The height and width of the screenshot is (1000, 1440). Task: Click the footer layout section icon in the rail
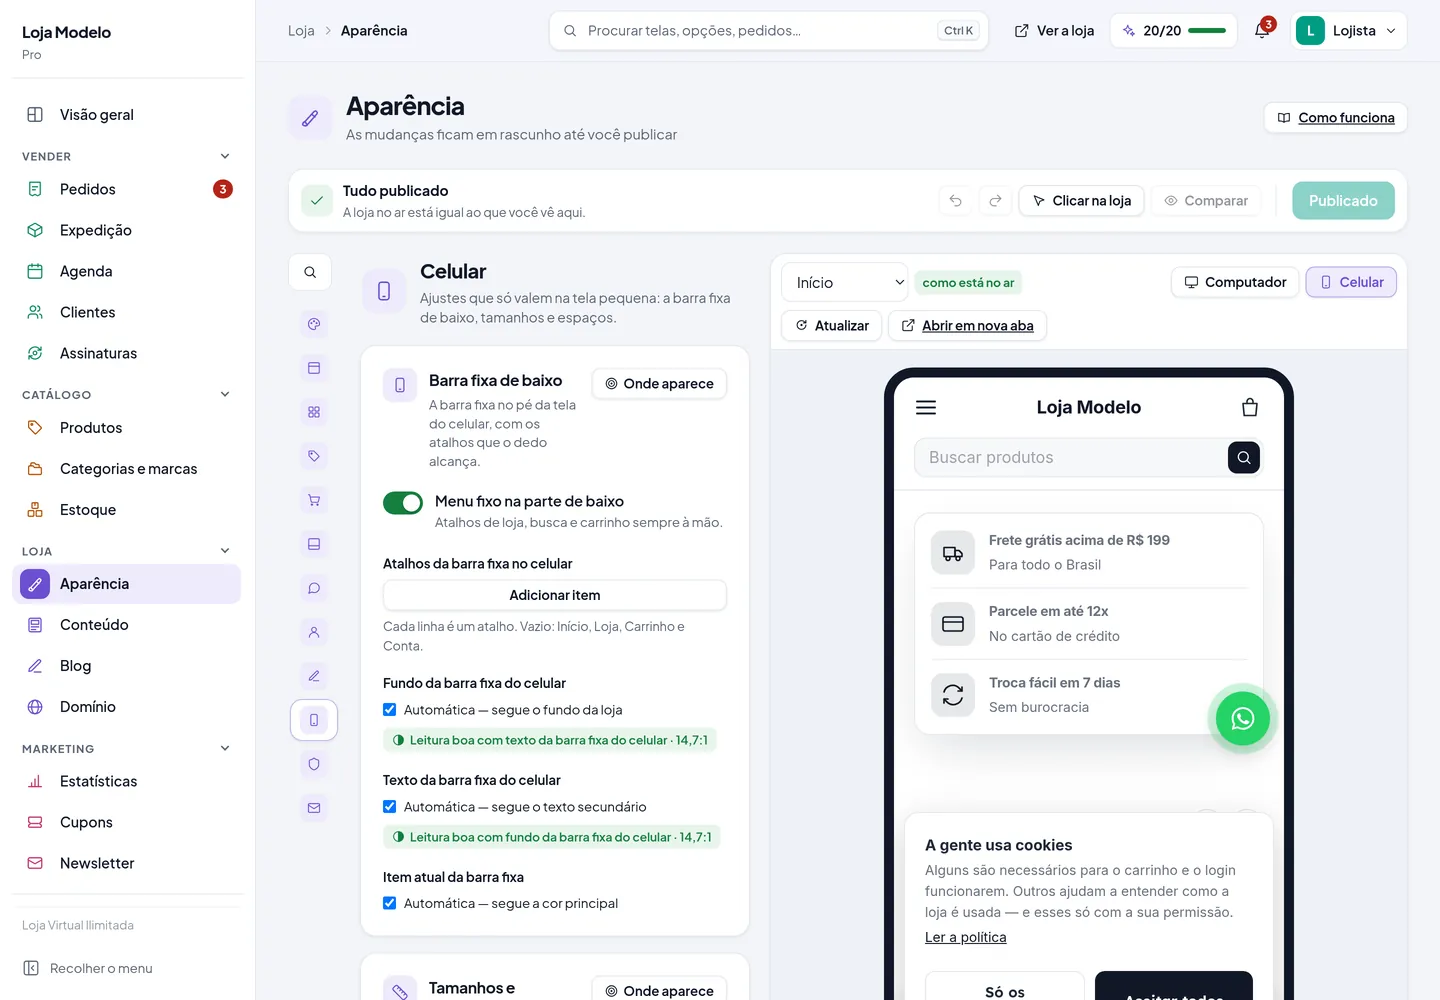314,544
